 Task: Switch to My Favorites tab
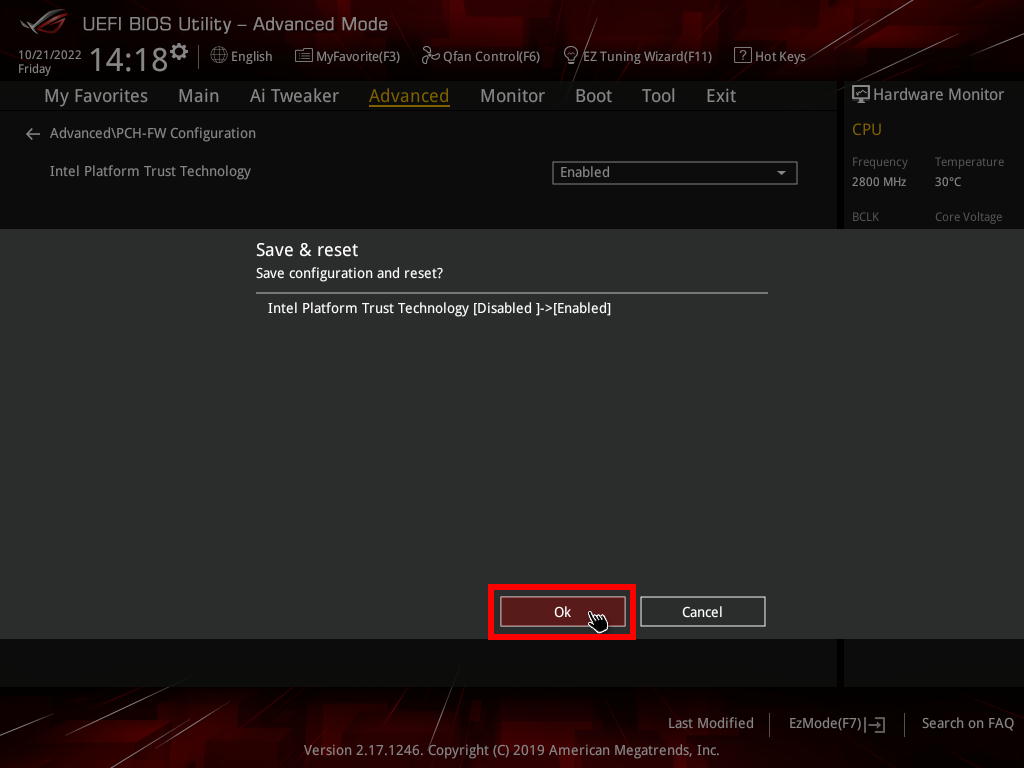96,96
